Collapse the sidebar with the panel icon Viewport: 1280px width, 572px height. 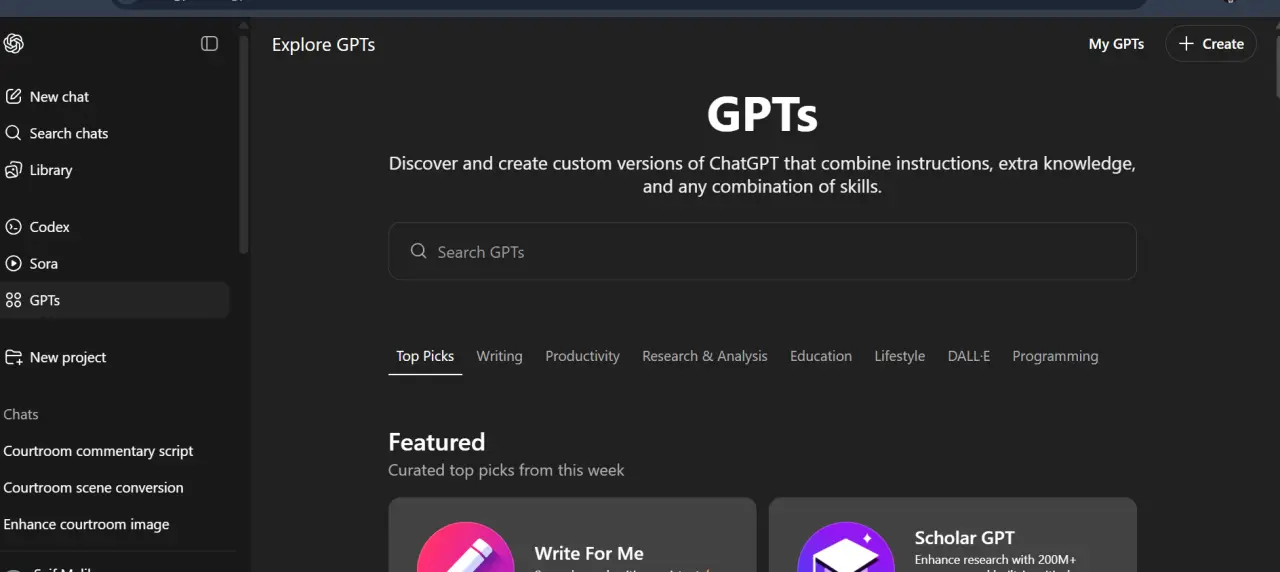coord(209,43)
